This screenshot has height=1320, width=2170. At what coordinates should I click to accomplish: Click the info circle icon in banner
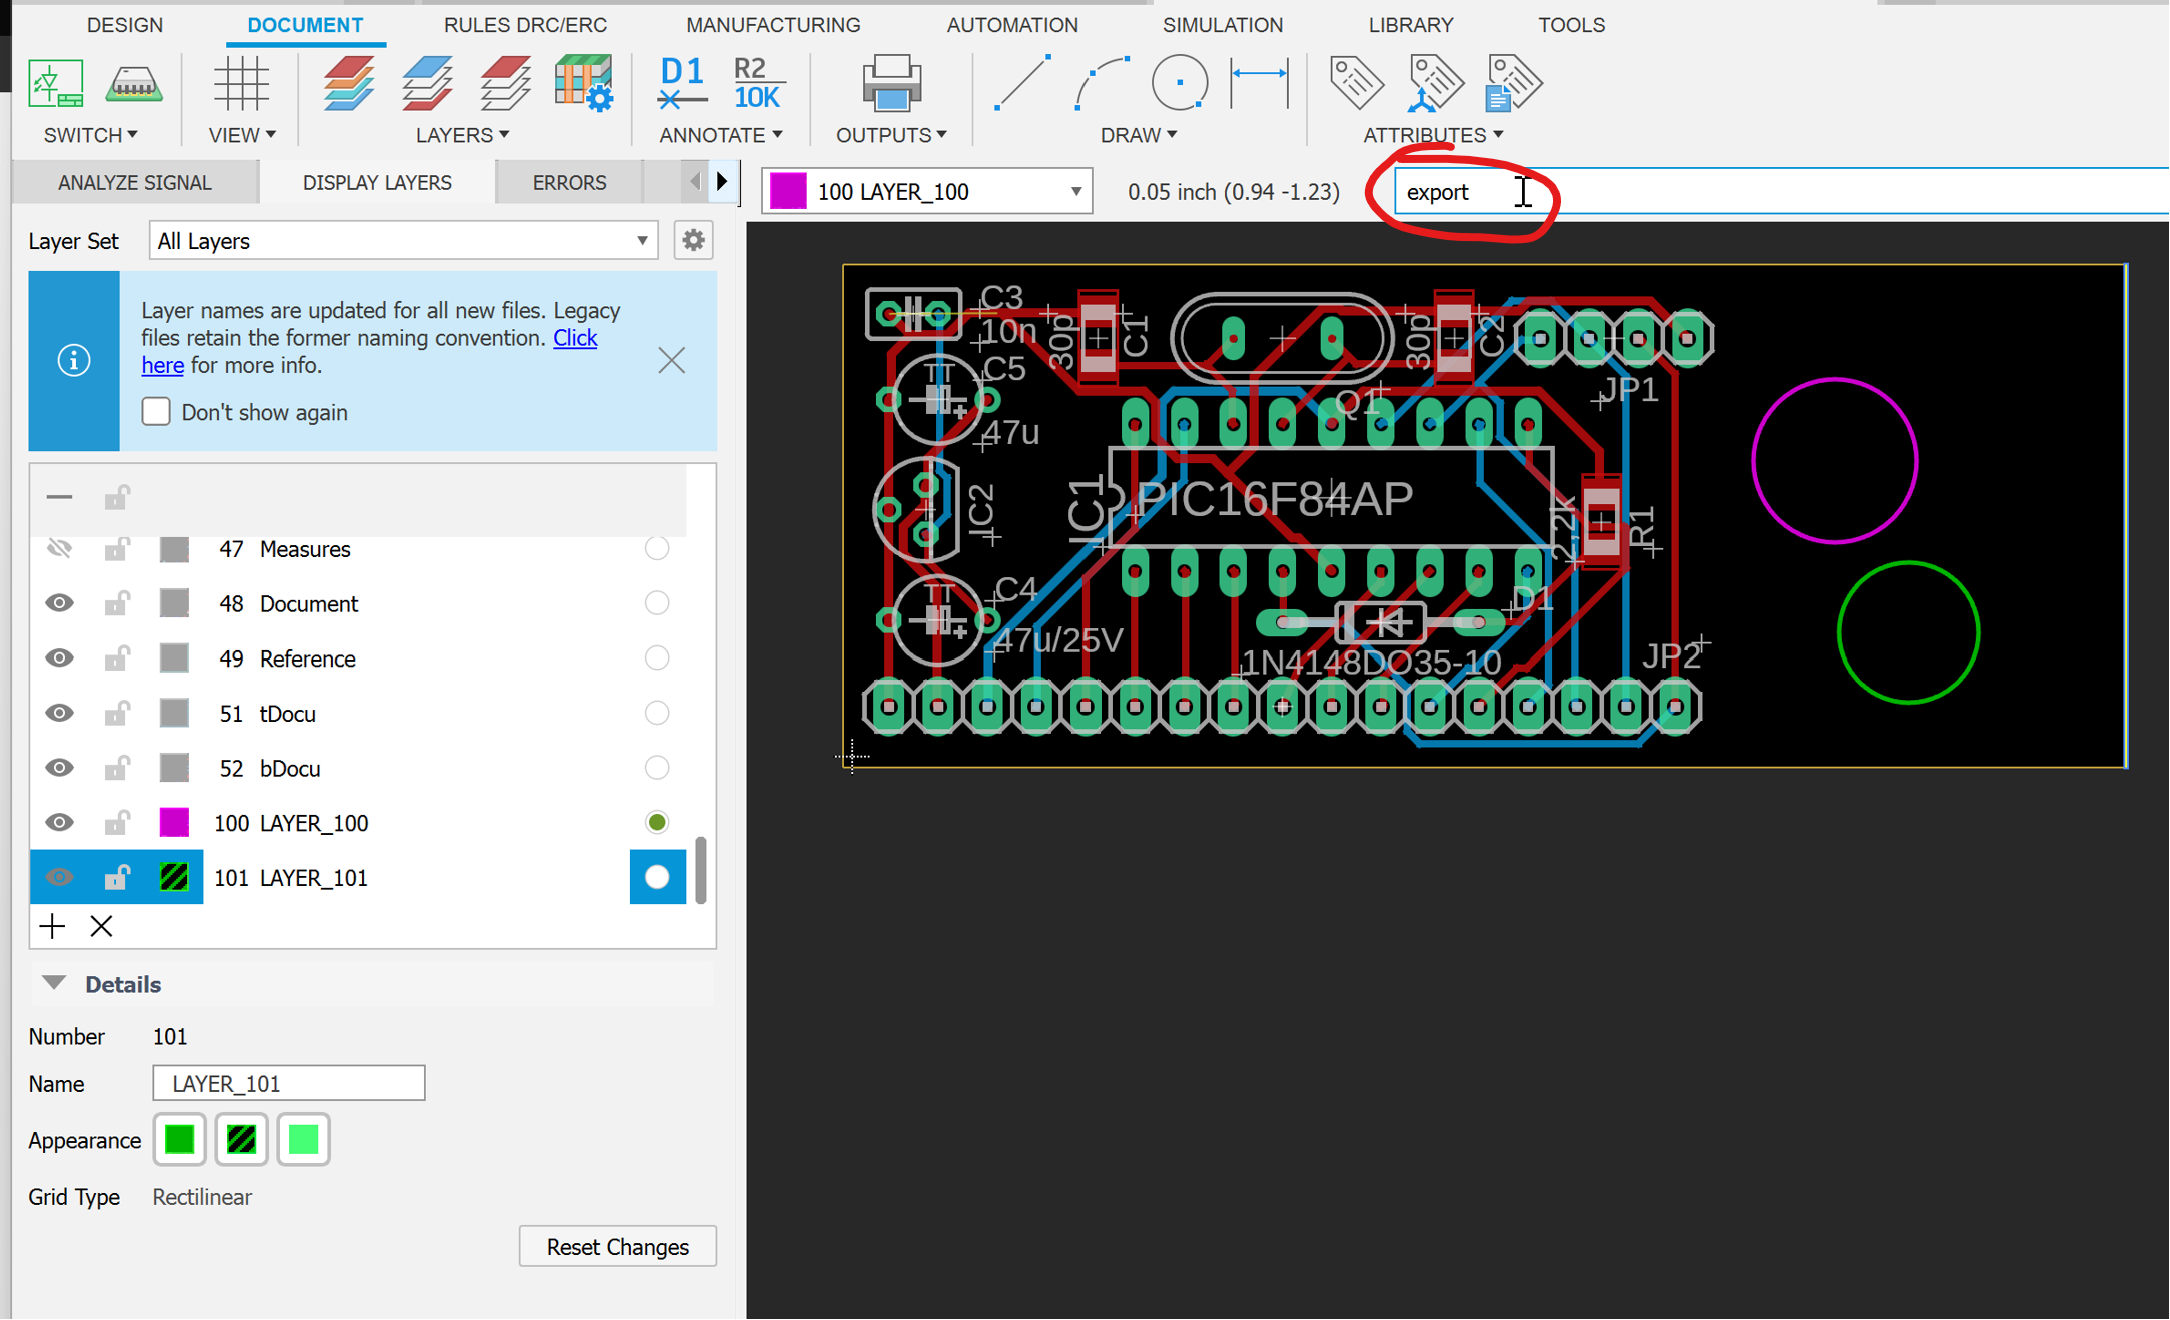(73, 360)
